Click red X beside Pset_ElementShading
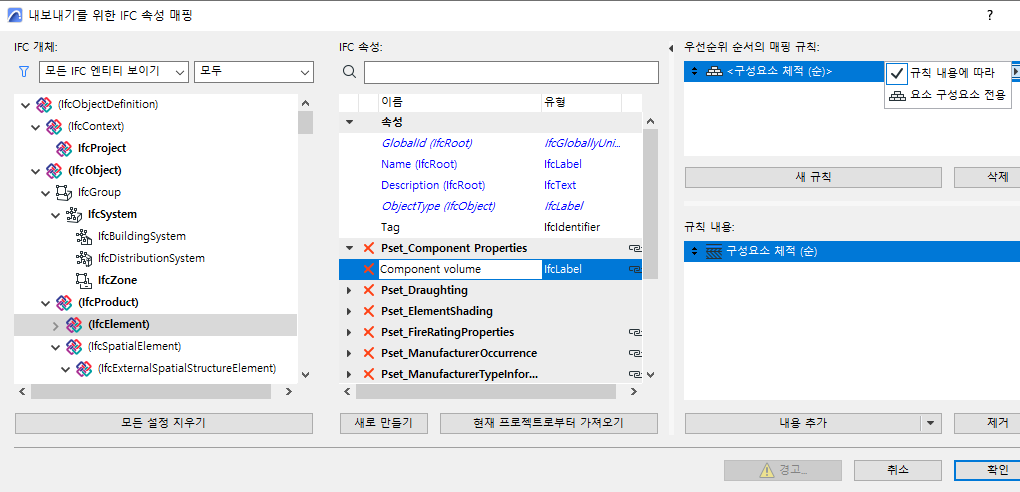The width and height of the screenshot is (1020, 492). point(369,311)
